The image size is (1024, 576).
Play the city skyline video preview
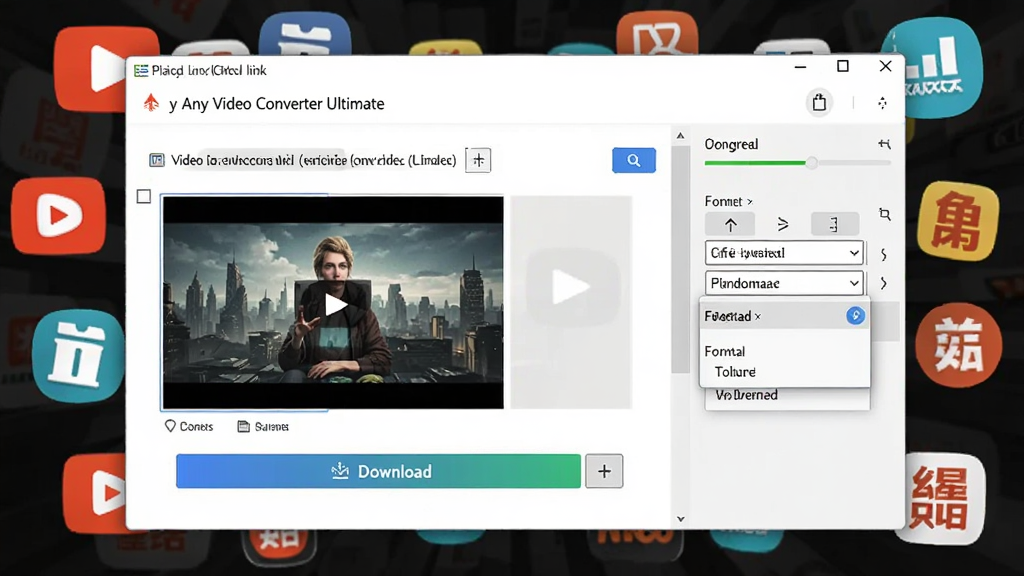[334, 303]
